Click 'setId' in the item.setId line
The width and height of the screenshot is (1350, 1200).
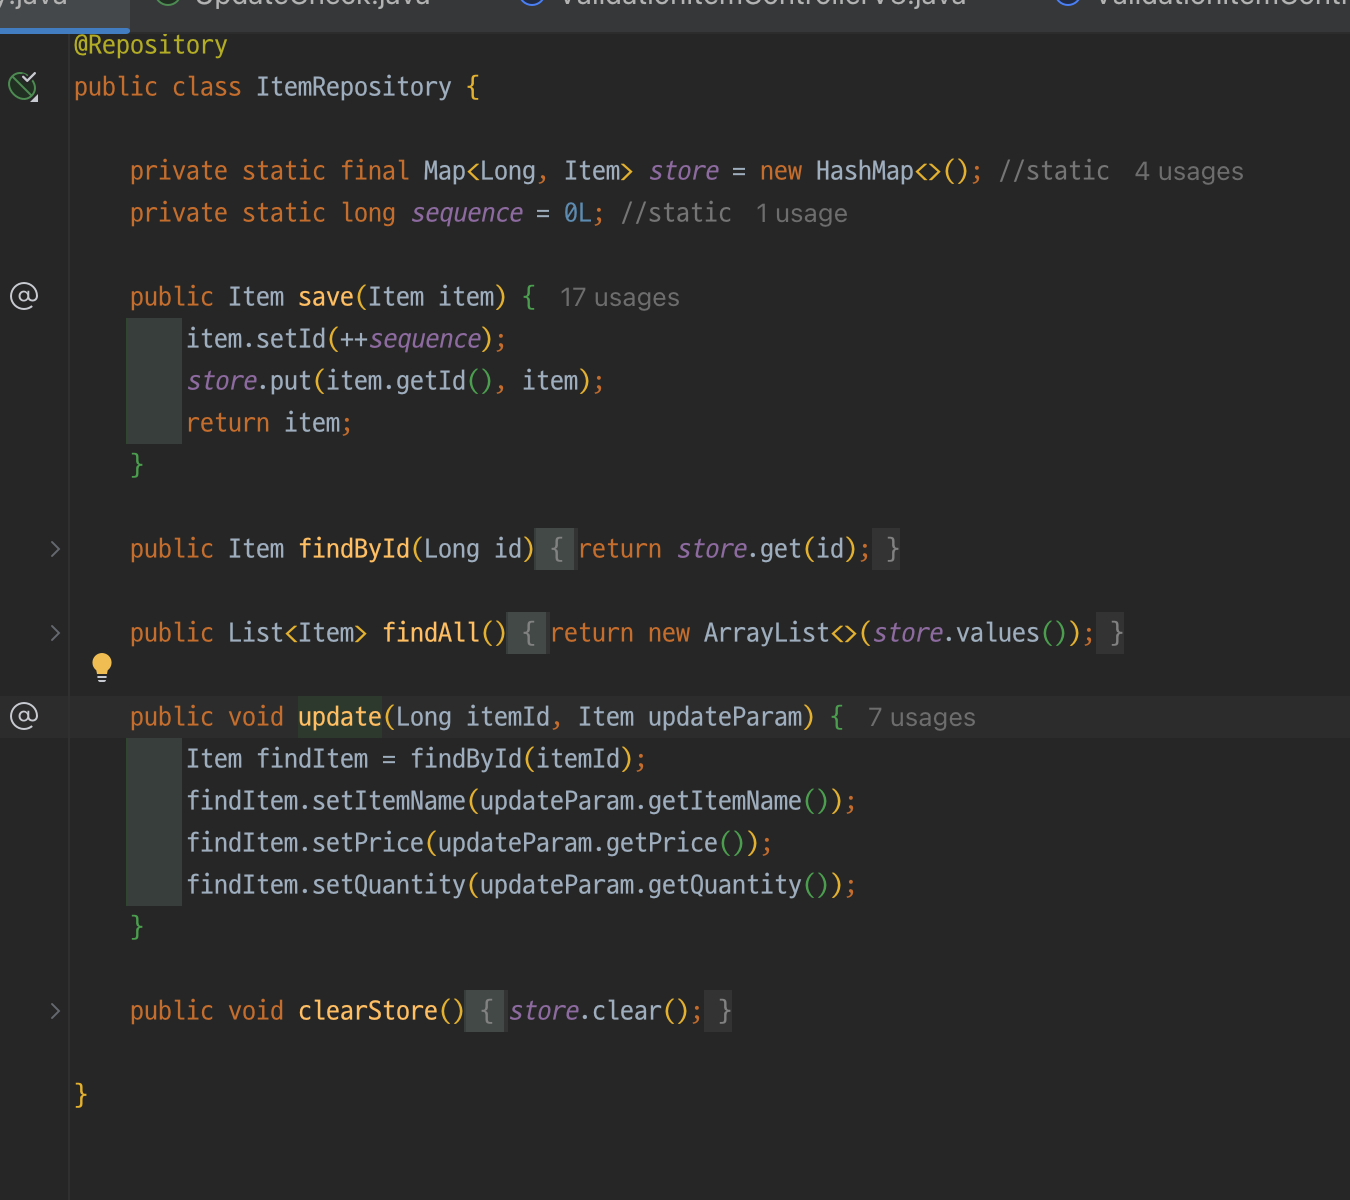pyautogui.click(x=291, y=339)
